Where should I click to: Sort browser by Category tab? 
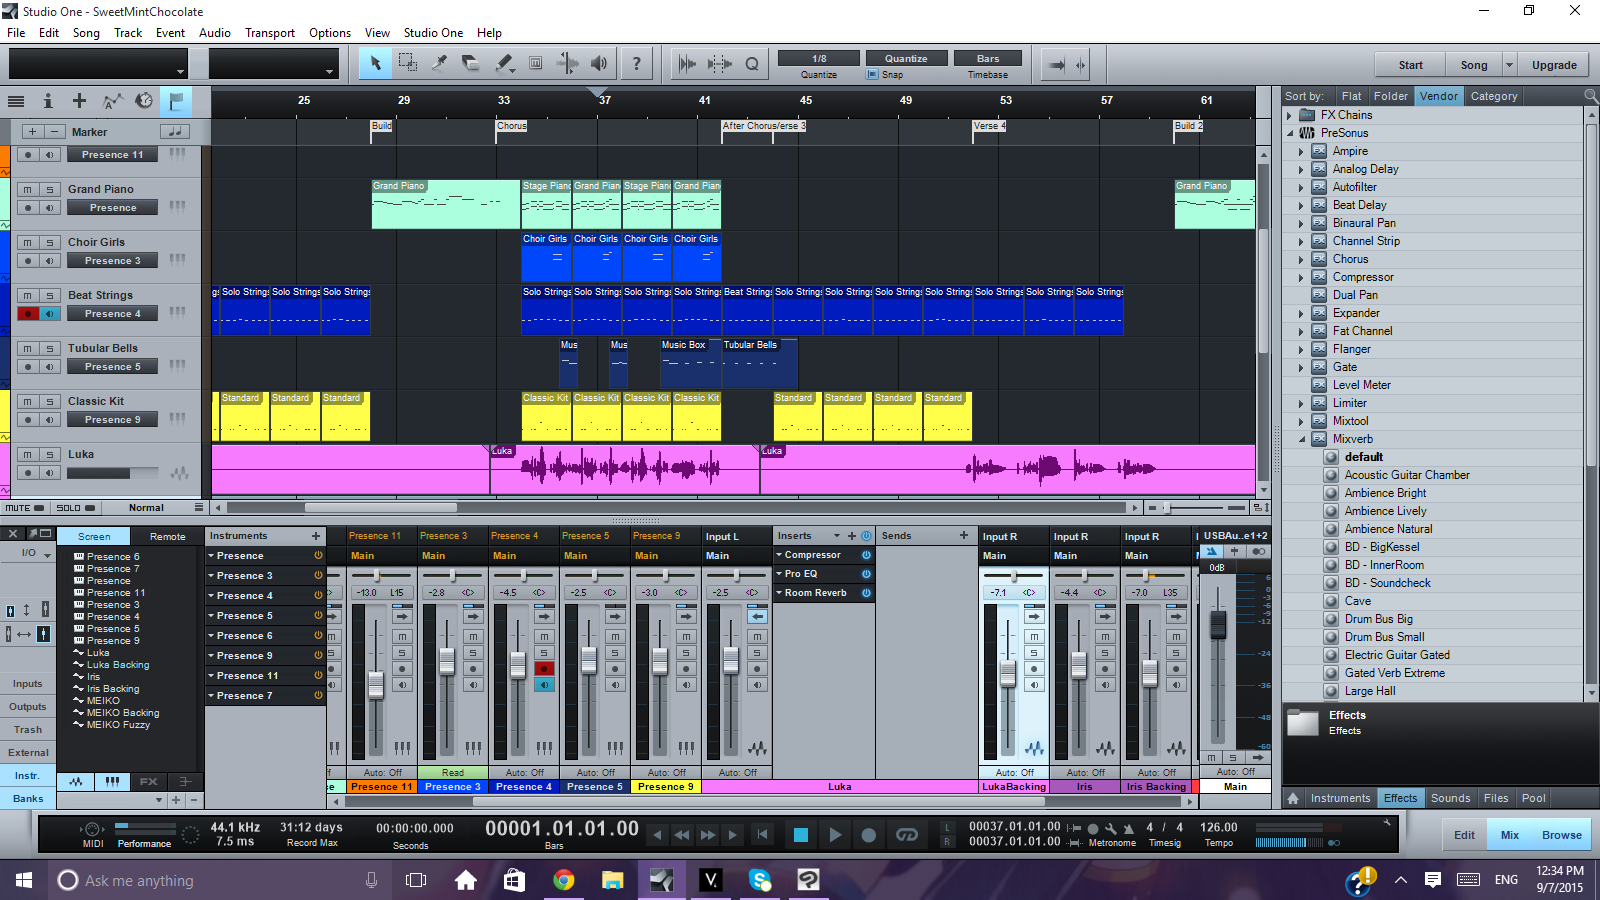point(1494,96)
